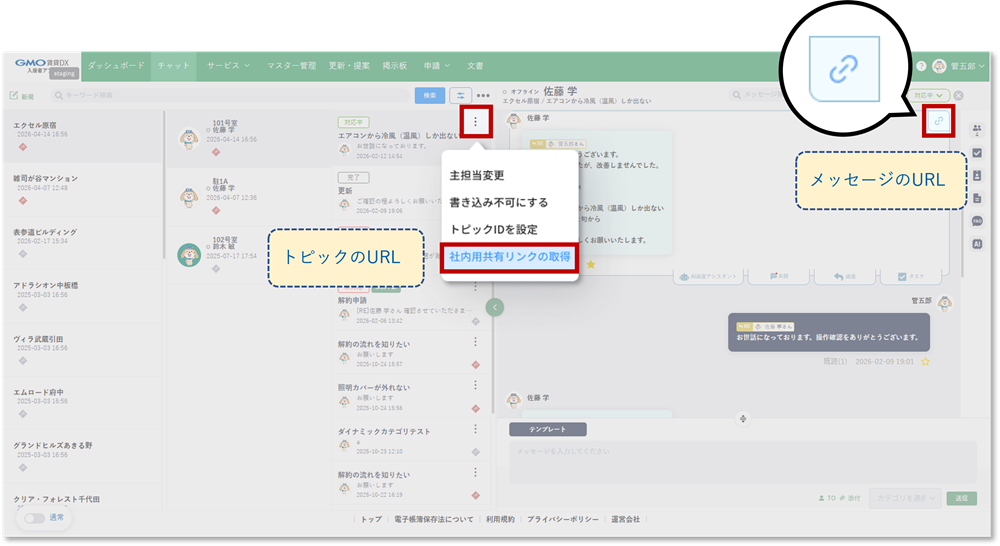
Task: Click the help question mark icon
Action: pos(920,66)
